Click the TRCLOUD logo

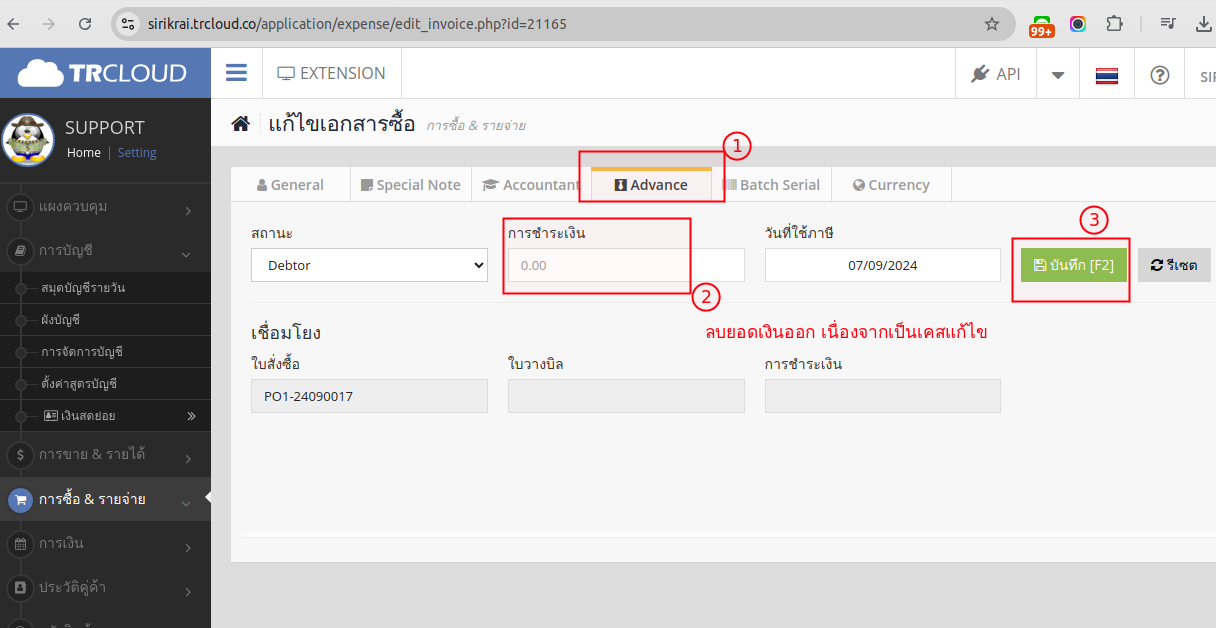(x=103, y=73)
